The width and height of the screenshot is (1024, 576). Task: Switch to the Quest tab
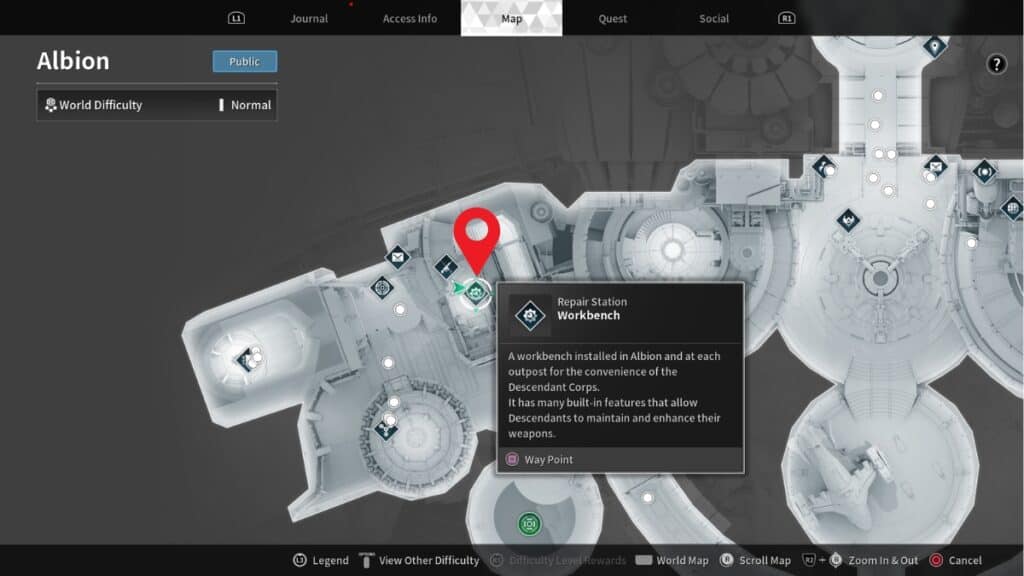[612, 17]
